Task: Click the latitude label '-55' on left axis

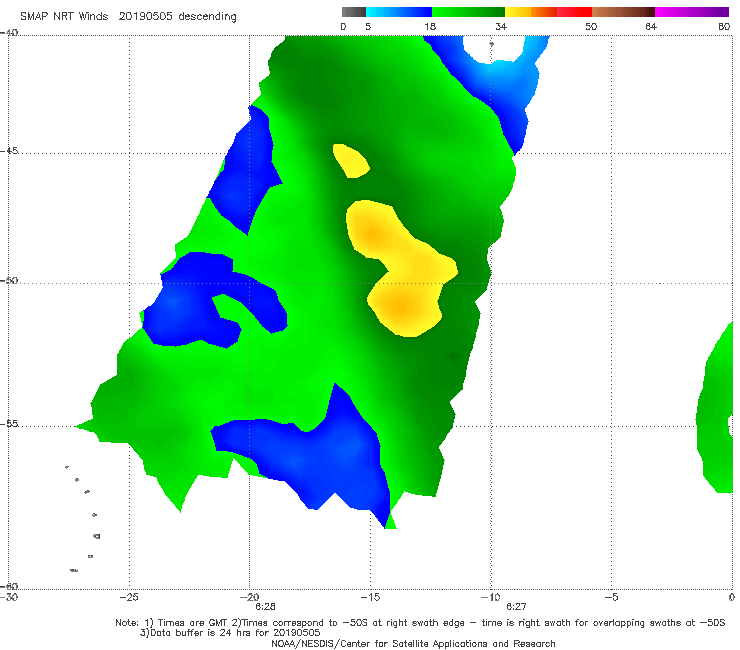Action: (9, 423)
